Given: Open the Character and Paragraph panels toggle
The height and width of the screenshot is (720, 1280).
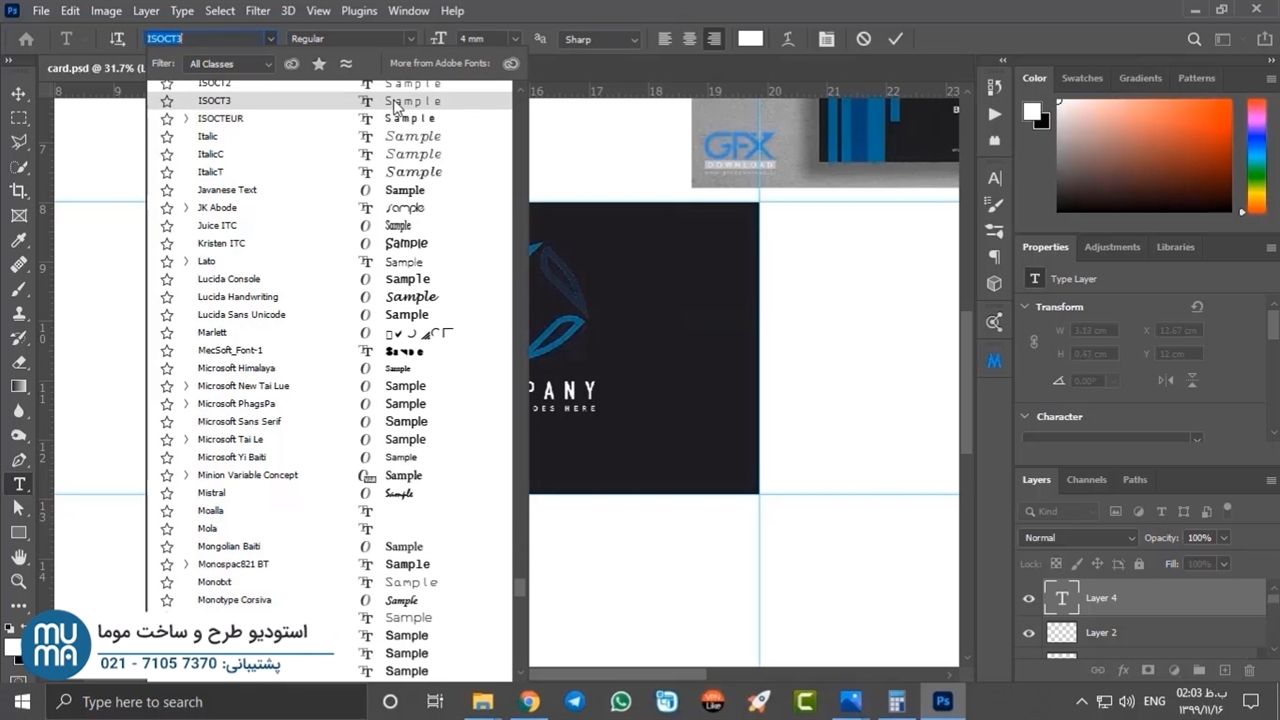Looking at the screenshot, I should 826,39.
